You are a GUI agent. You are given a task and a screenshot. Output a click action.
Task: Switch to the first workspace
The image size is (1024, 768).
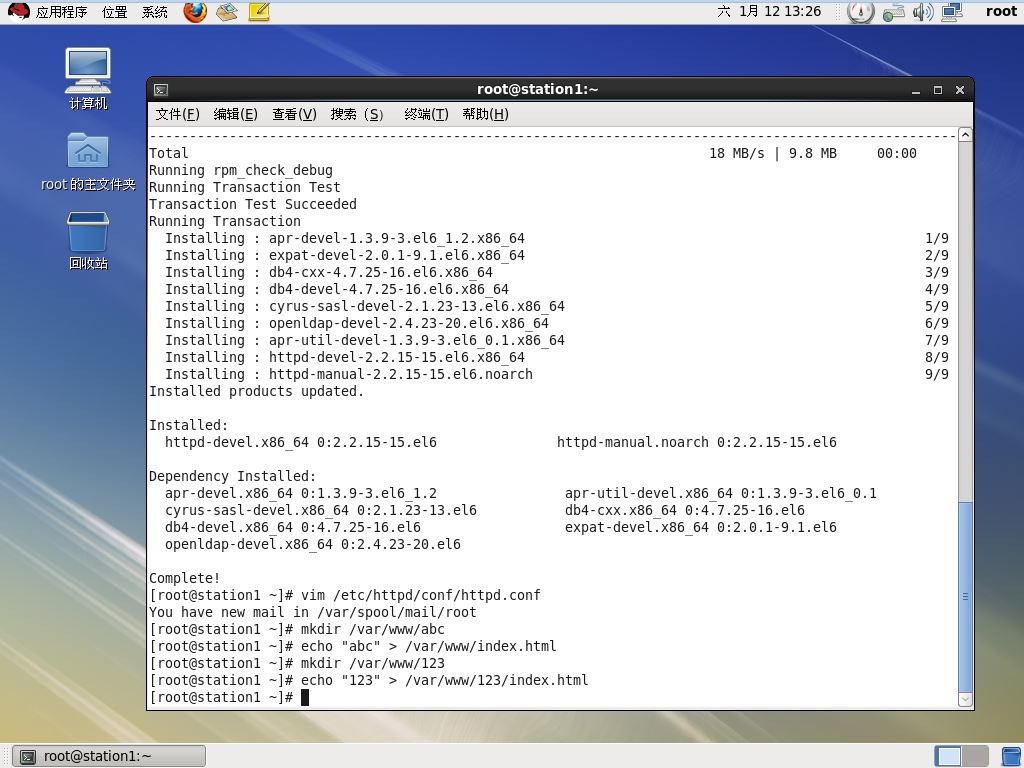click(948, 756)
